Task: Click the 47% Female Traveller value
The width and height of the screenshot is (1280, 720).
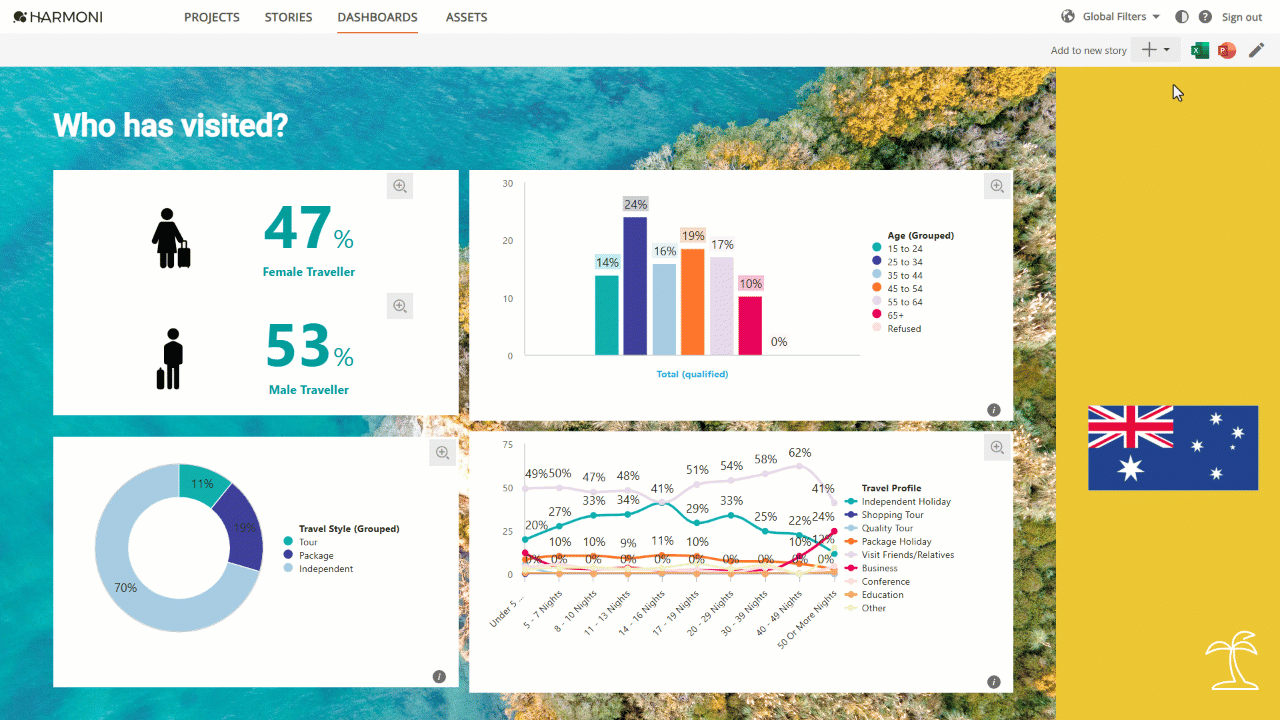Action: [309, 230]
